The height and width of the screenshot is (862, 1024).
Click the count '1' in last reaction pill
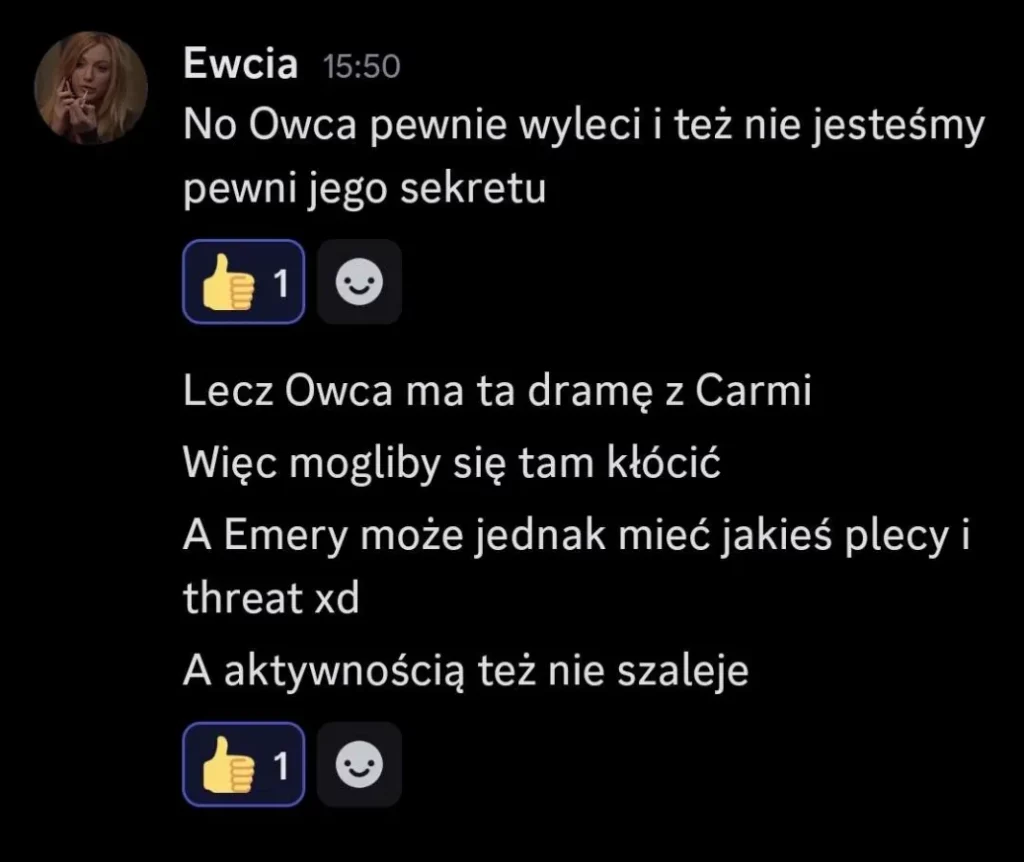(x=281, y=766)
